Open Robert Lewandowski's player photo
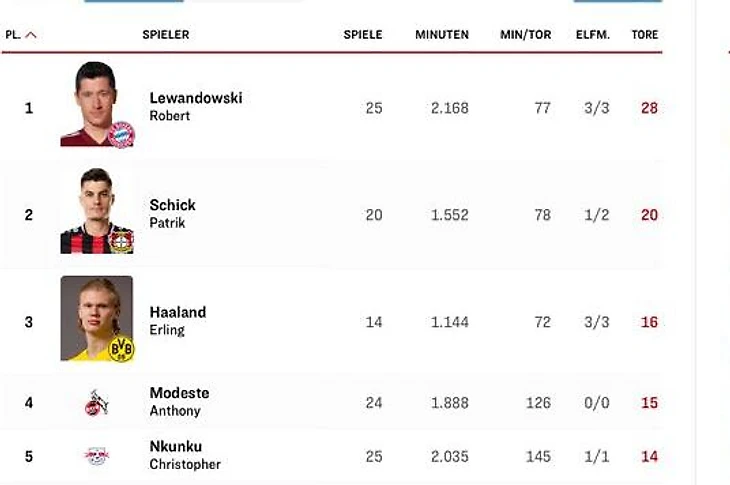The width and height of the screenshot is (730, 485). (97, 104)
